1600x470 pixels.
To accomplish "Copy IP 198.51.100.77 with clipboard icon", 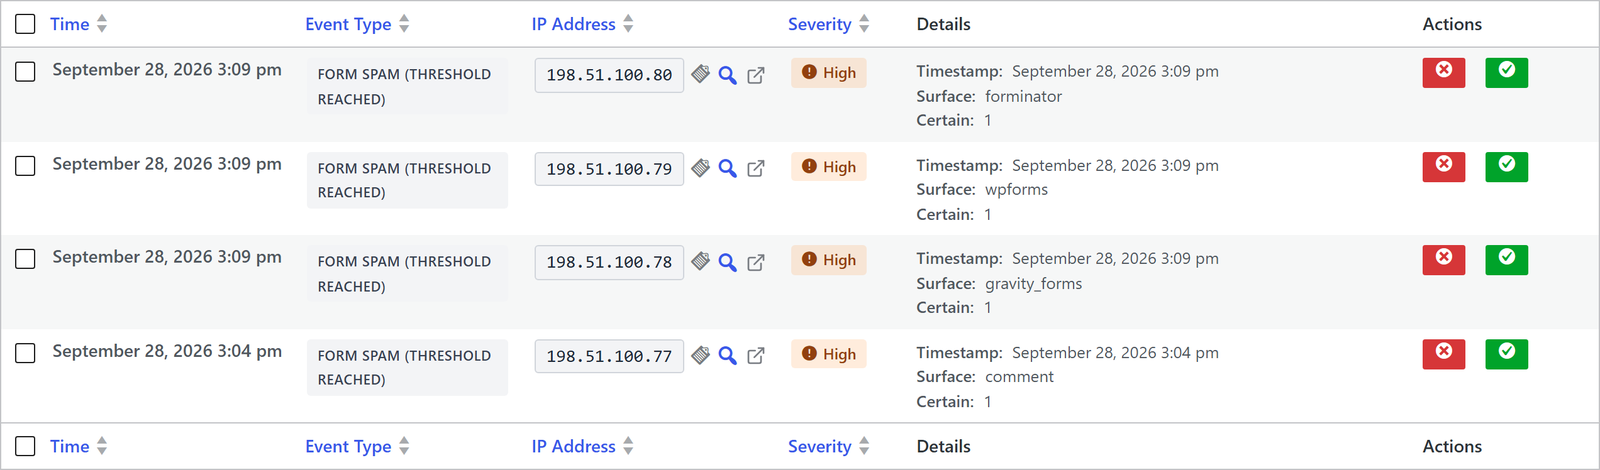I will tap(701, 355).
